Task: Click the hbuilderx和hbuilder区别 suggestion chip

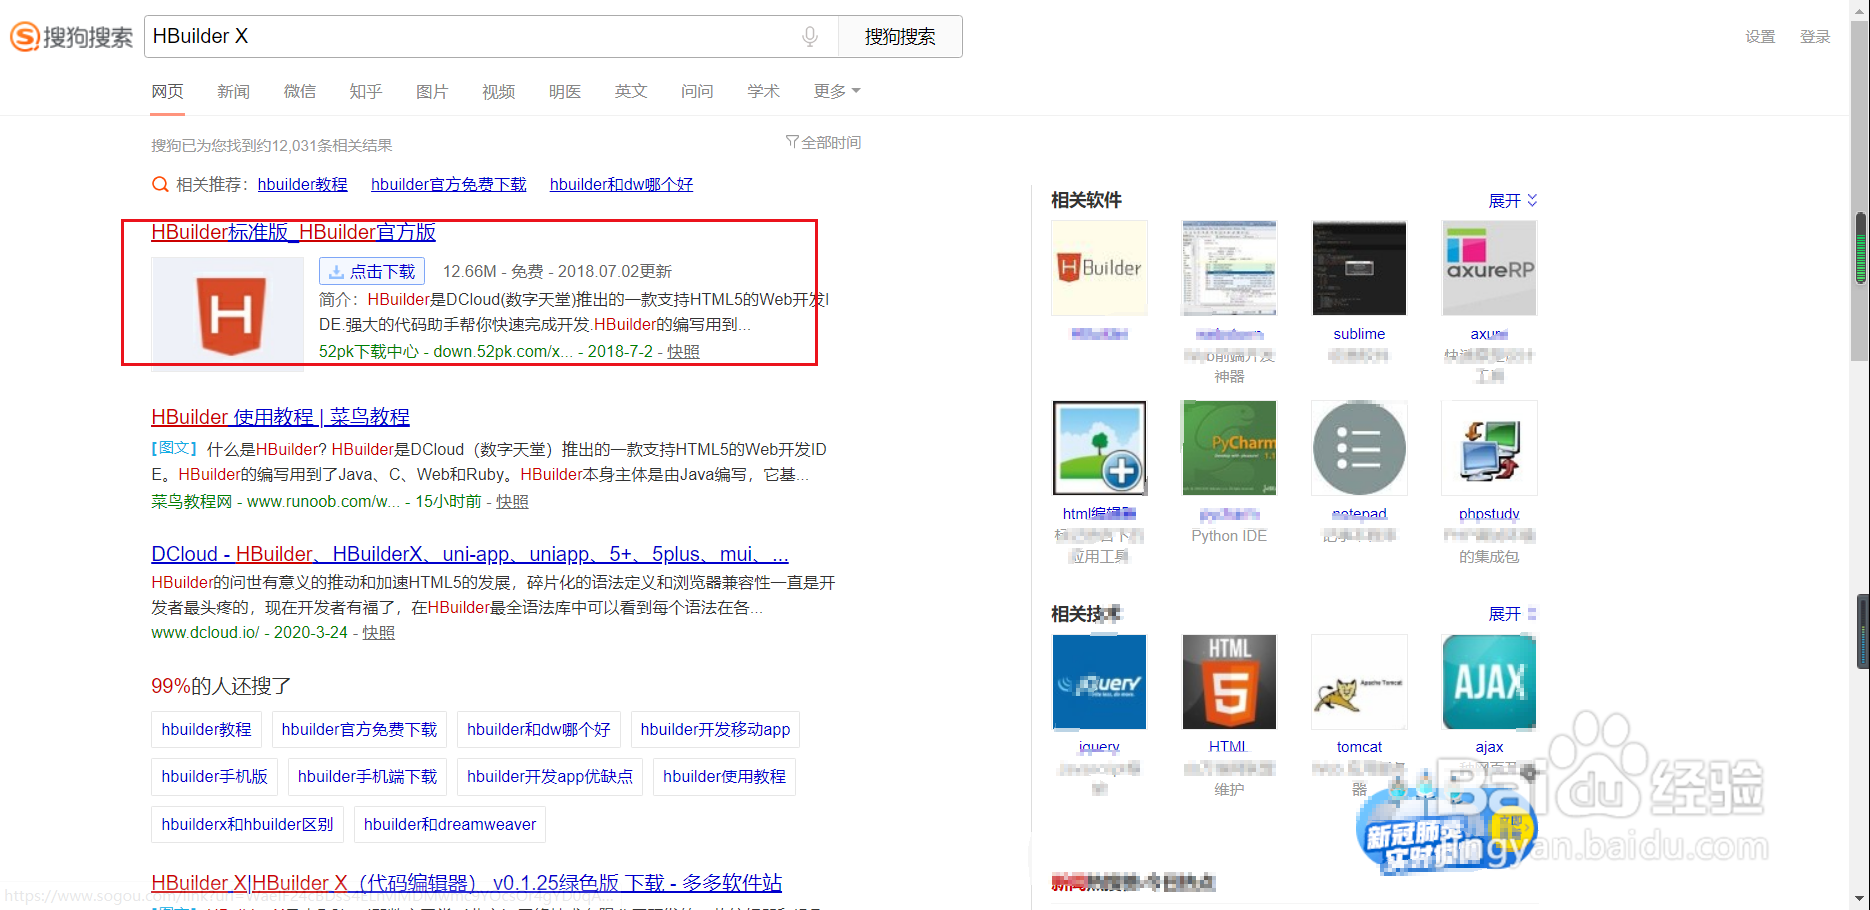Action: click(x=247, y=825)
